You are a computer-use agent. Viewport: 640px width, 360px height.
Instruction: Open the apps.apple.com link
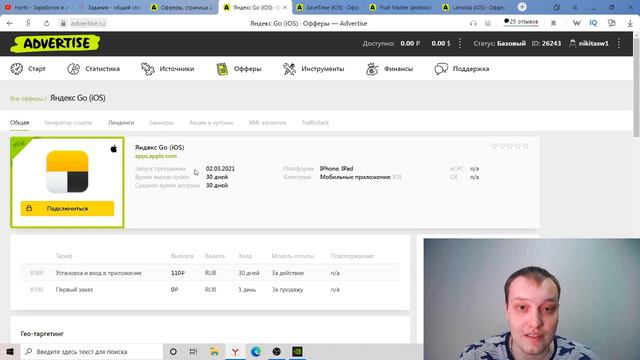click(x=156, y=156)
